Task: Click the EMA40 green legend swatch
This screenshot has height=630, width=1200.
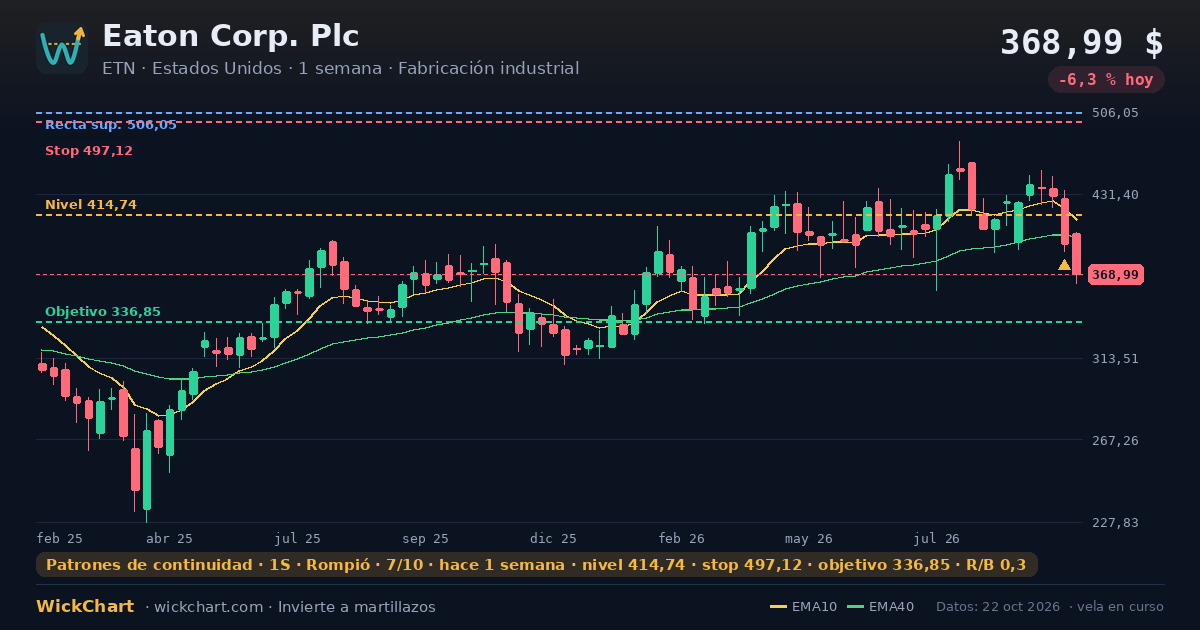Action: 855,607
